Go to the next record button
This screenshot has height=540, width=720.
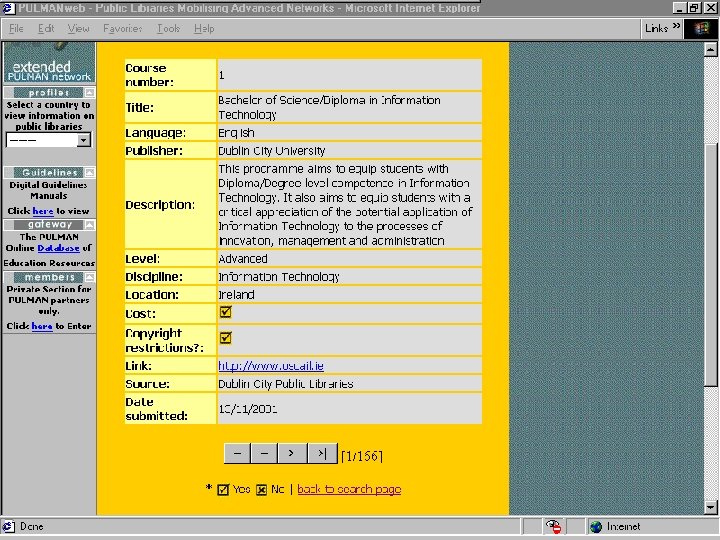pos(291,454)
